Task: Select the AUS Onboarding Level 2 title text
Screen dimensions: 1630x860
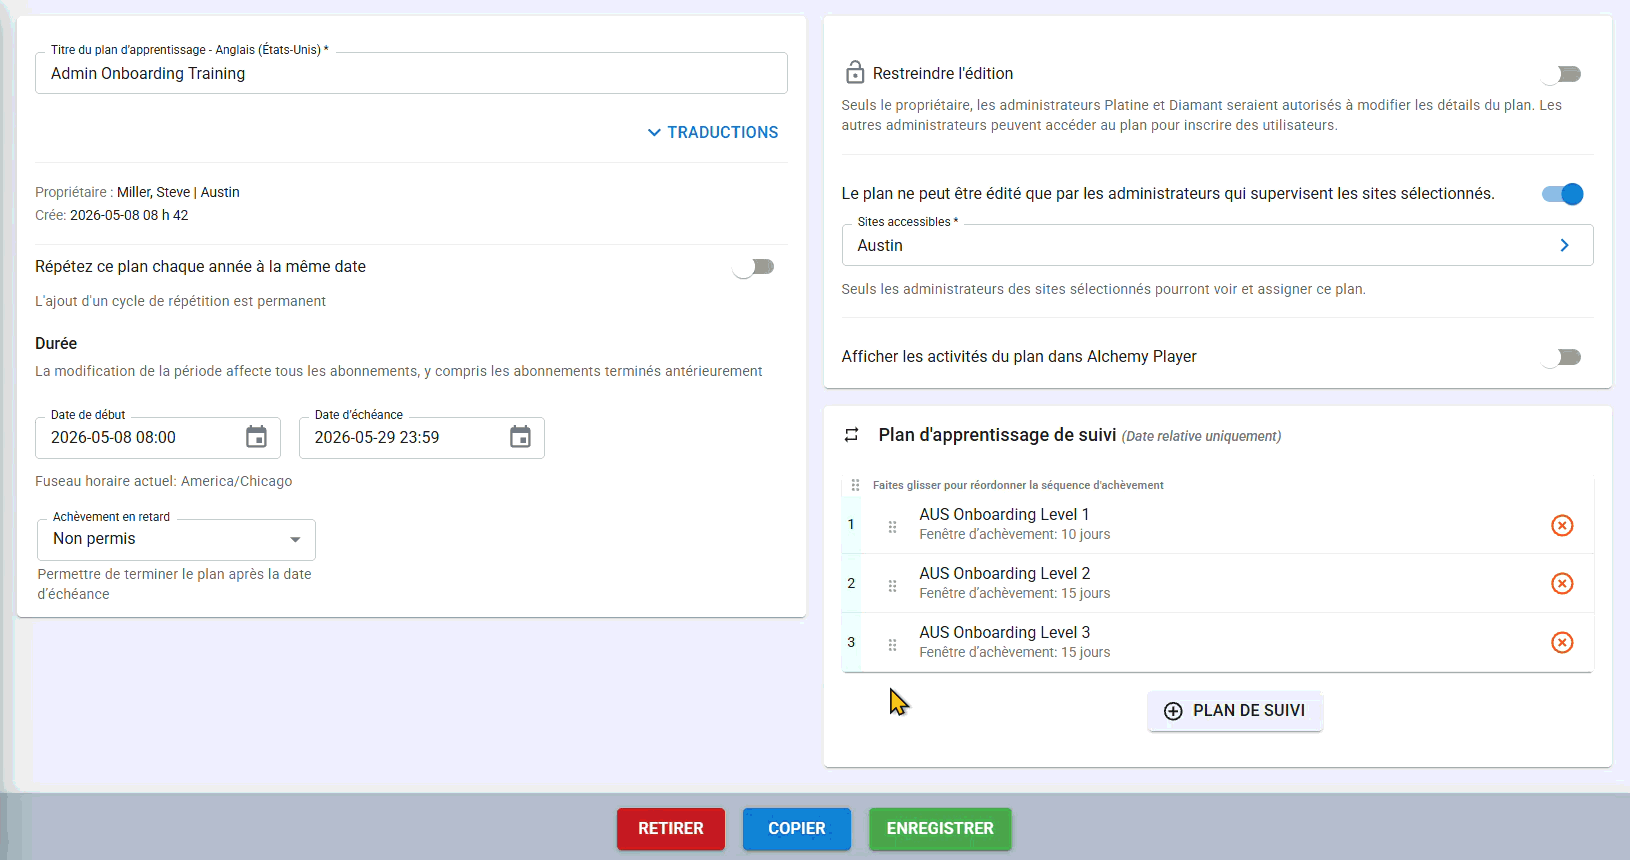Action: pos(1005,573)
